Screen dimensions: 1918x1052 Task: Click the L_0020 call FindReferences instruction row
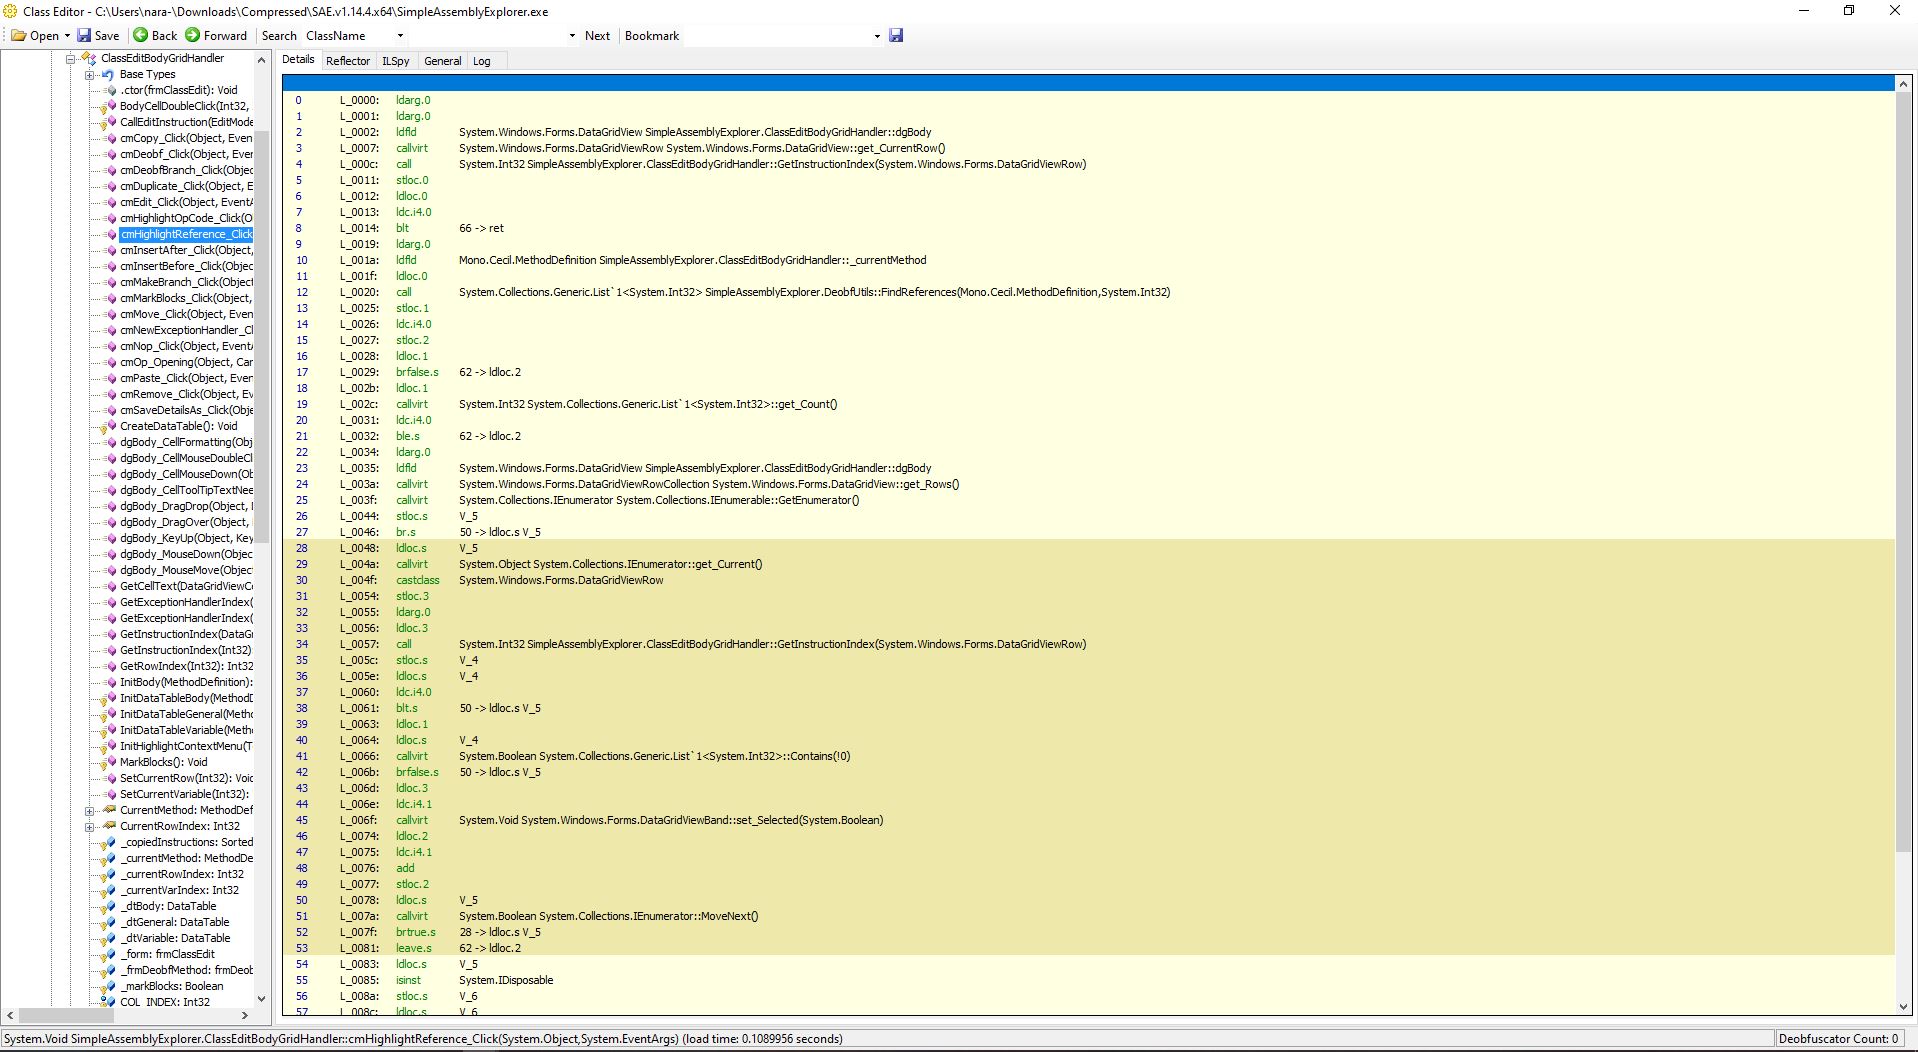(1088, 292)
